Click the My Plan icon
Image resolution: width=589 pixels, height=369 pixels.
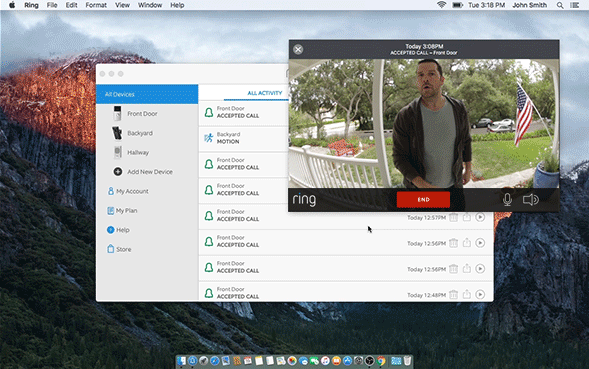pos(110,211)
